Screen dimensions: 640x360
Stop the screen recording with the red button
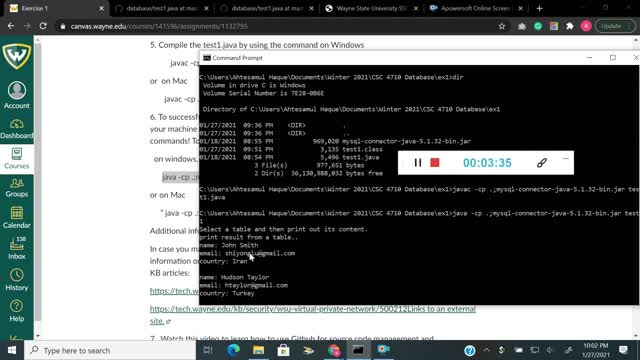(x=435, y=162)
